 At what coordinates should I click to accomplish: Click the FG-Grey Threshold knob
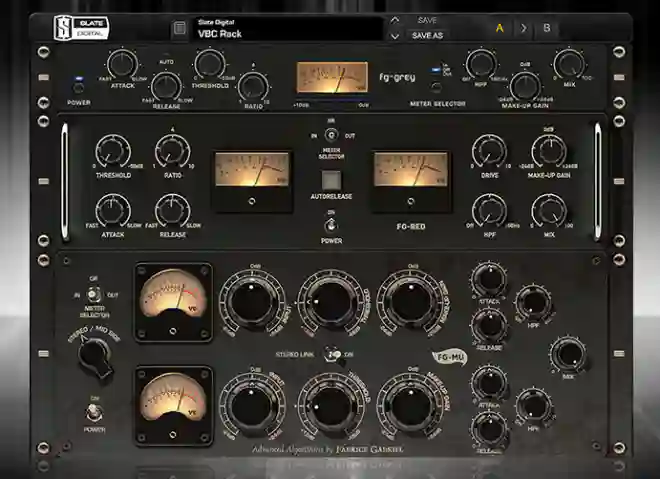(x=210, y=64)
